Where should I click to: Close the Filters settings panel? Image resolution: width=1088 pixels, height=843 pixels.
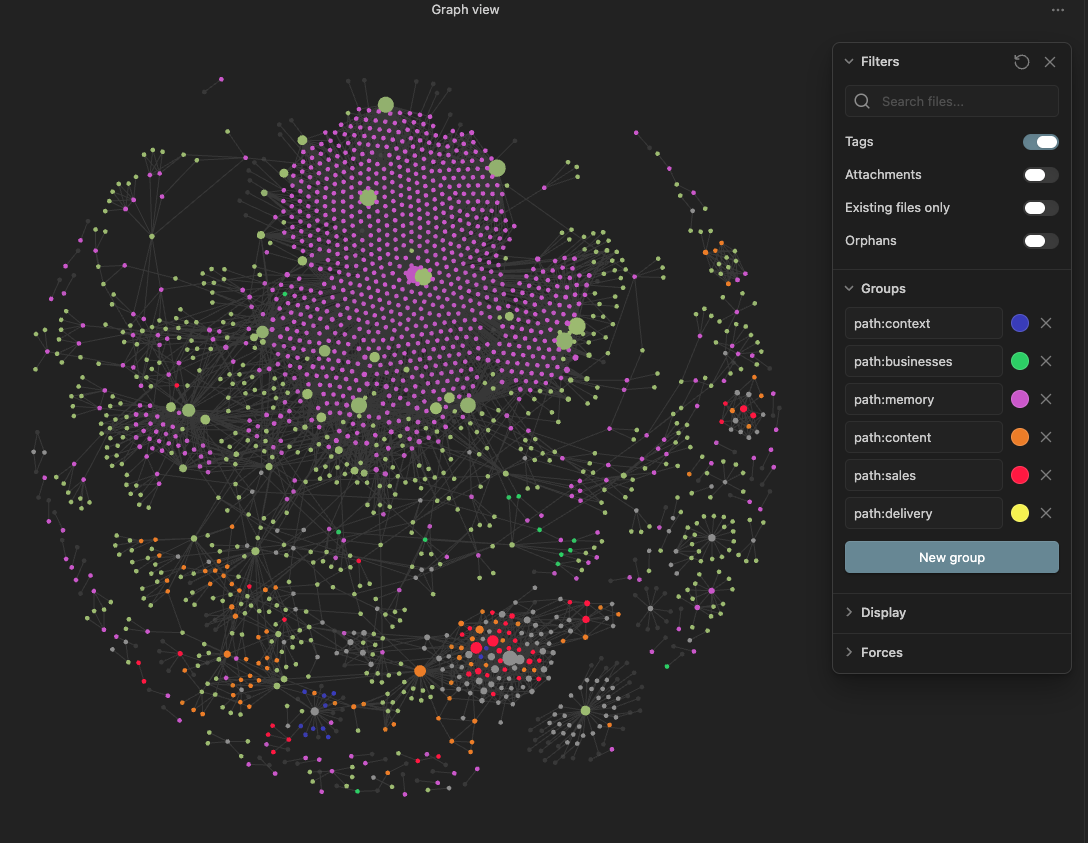[1050, 62]
